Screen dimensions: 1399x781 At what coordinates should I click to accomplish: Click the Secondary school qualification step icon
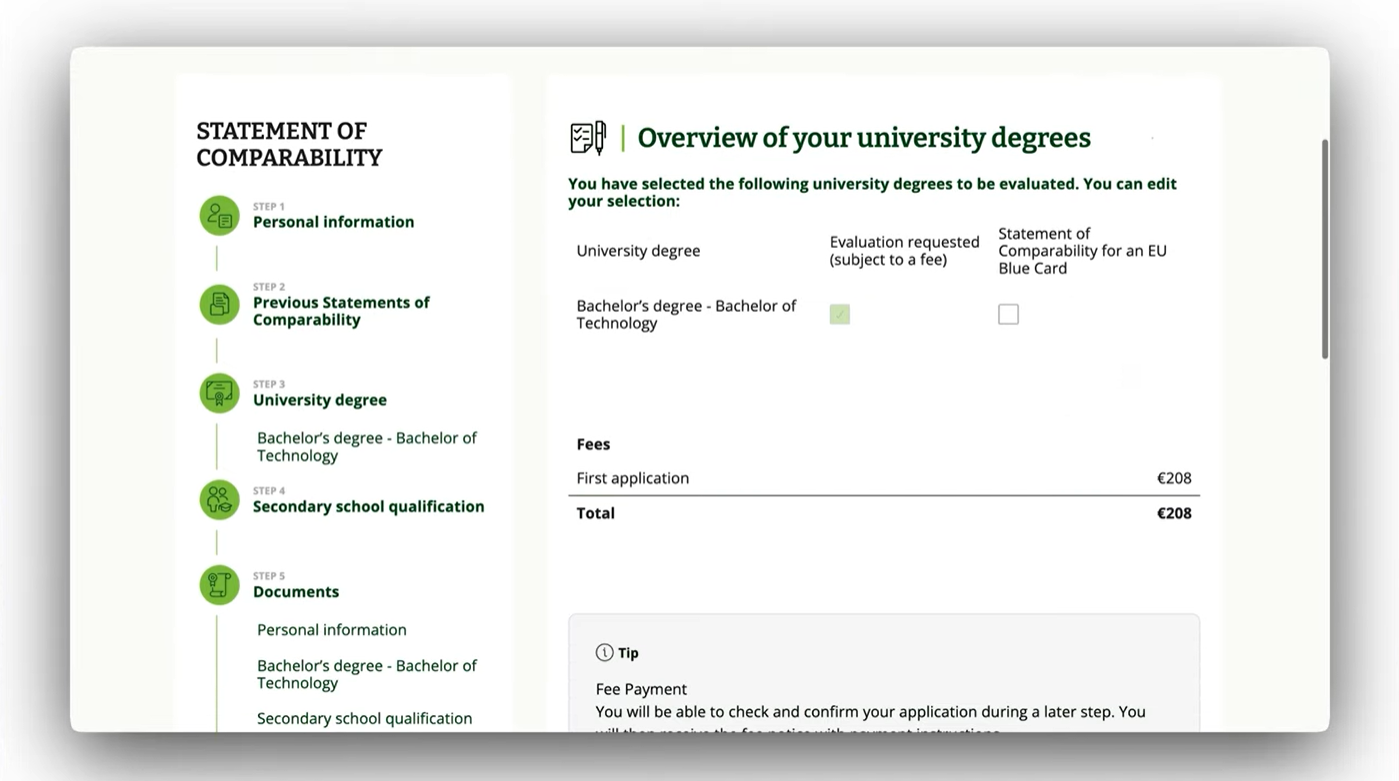point(219,499)
